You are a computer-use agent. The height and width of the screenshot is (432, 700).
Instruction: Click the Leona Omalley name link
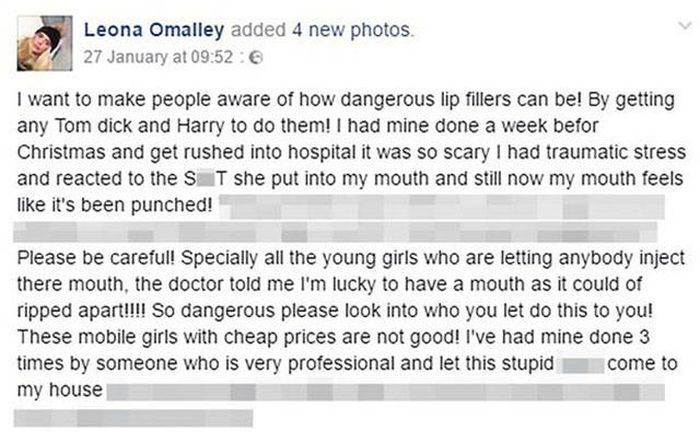click(x=154, y=30)
